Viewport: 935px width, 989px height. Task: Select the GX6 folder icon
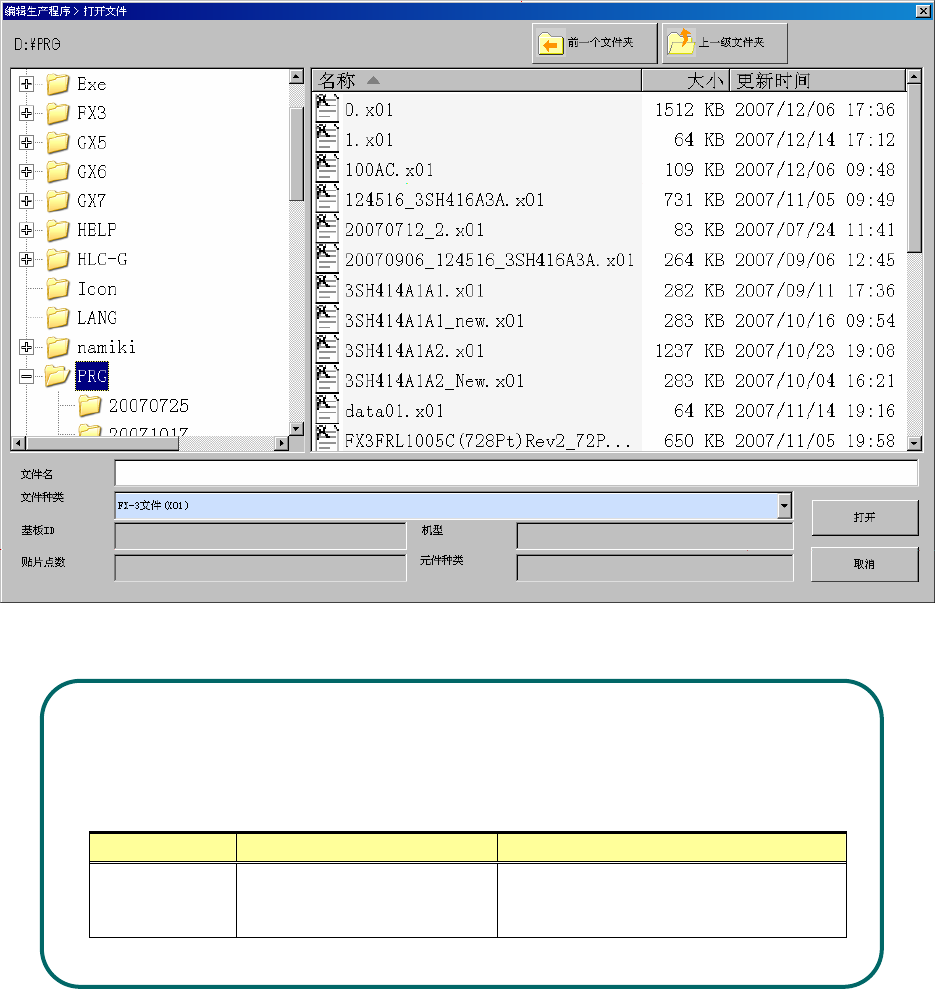pyautogui.click(x=57, y=172)
